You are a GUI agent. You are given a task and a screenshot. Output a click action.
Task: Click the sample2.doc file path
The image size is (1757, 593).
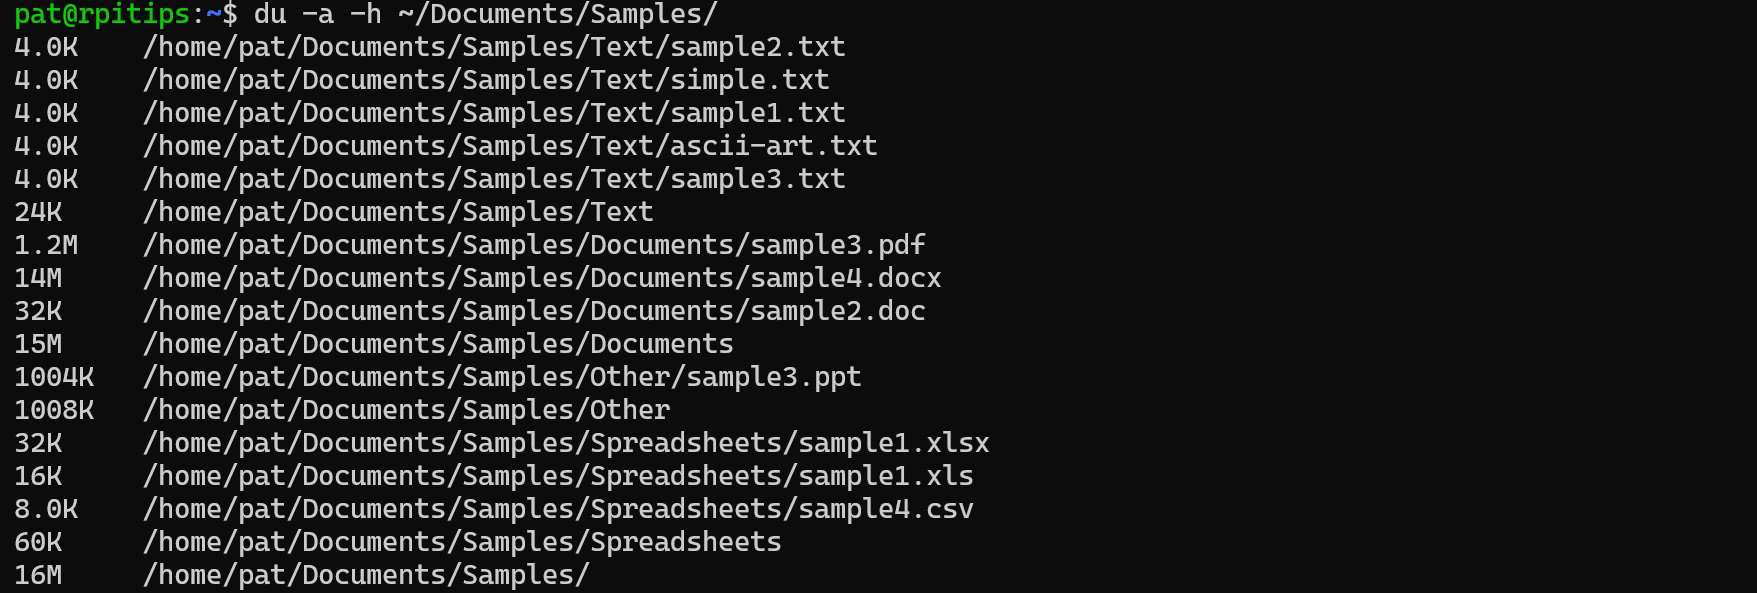[534, 311]
